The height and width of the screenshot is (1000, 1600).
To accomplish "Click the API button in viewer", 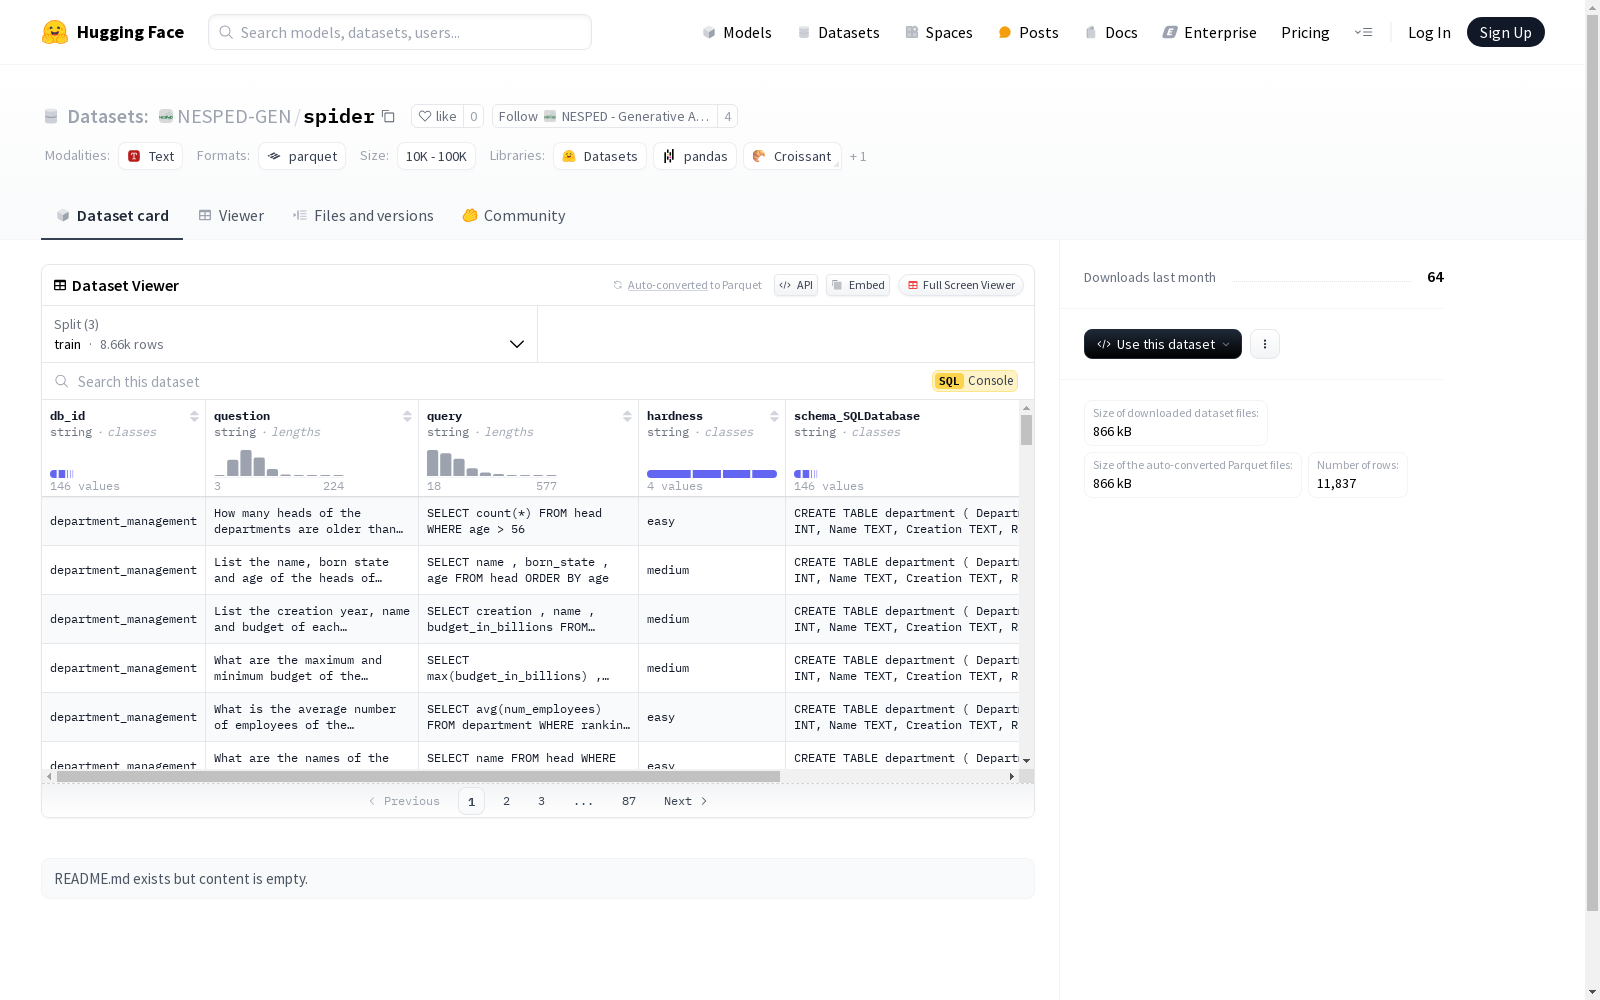I will coord(796,285).
